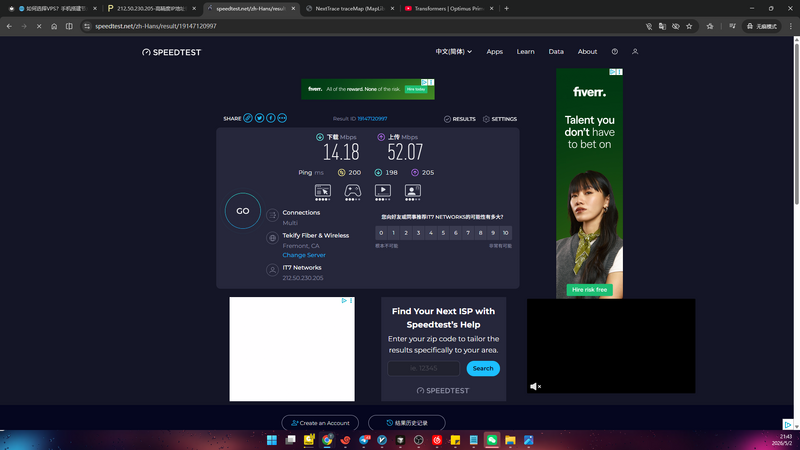Open WeChat from taskbar
Viewport: 800px width, 450px height.
(492, 440)
